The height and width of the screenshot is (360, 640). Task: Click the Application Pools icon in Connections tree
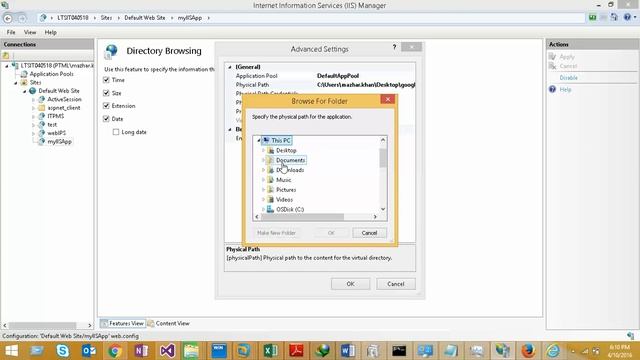[x=24, y=74]
